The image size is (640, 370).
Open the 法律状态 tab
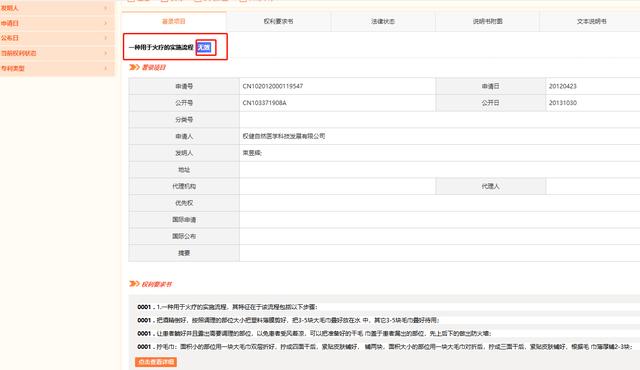pos(383,21)
